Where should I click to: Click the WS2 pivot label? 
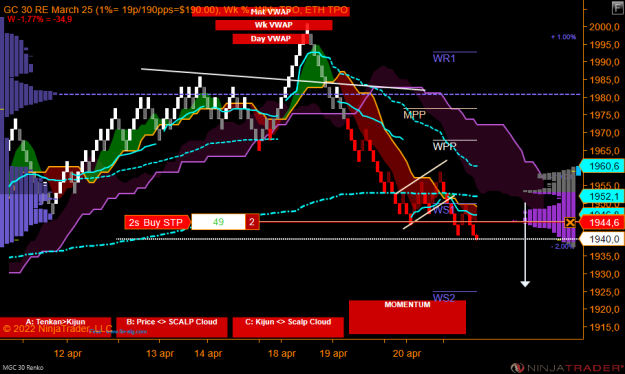click(x=444, y=298)
